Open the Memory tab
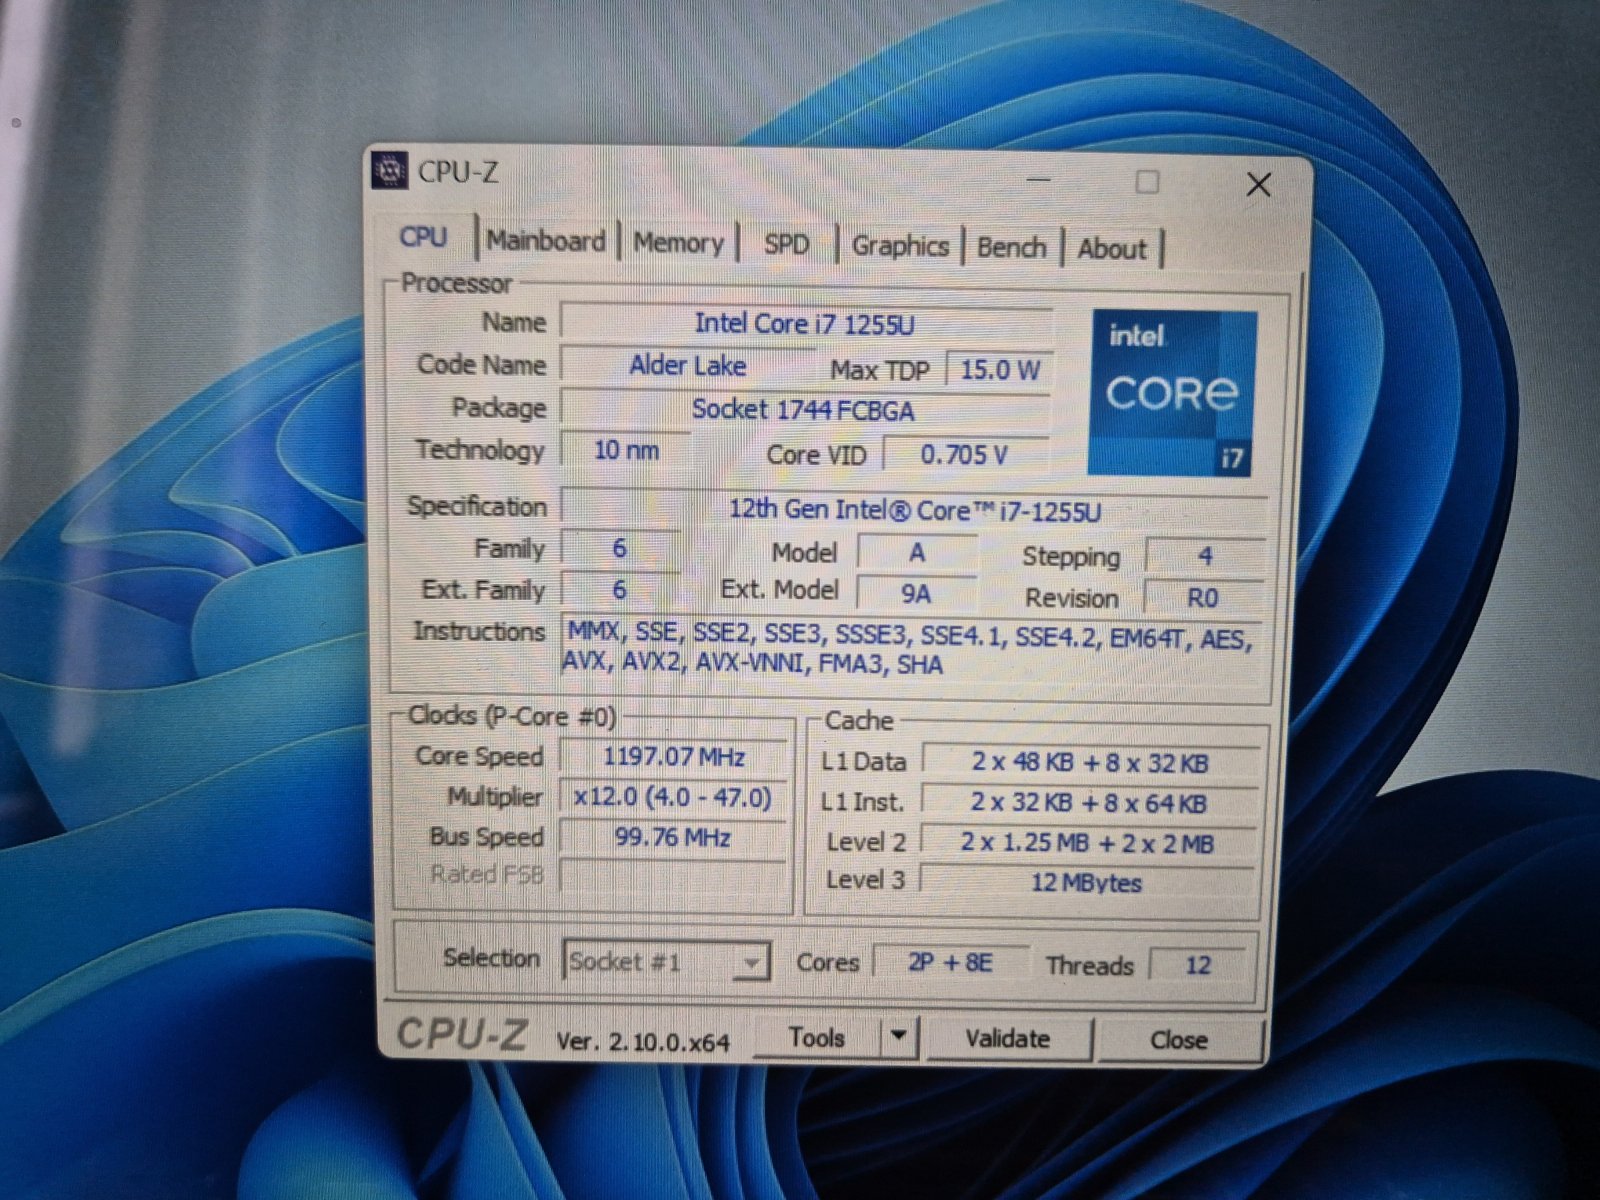 [x=678, y=243]
